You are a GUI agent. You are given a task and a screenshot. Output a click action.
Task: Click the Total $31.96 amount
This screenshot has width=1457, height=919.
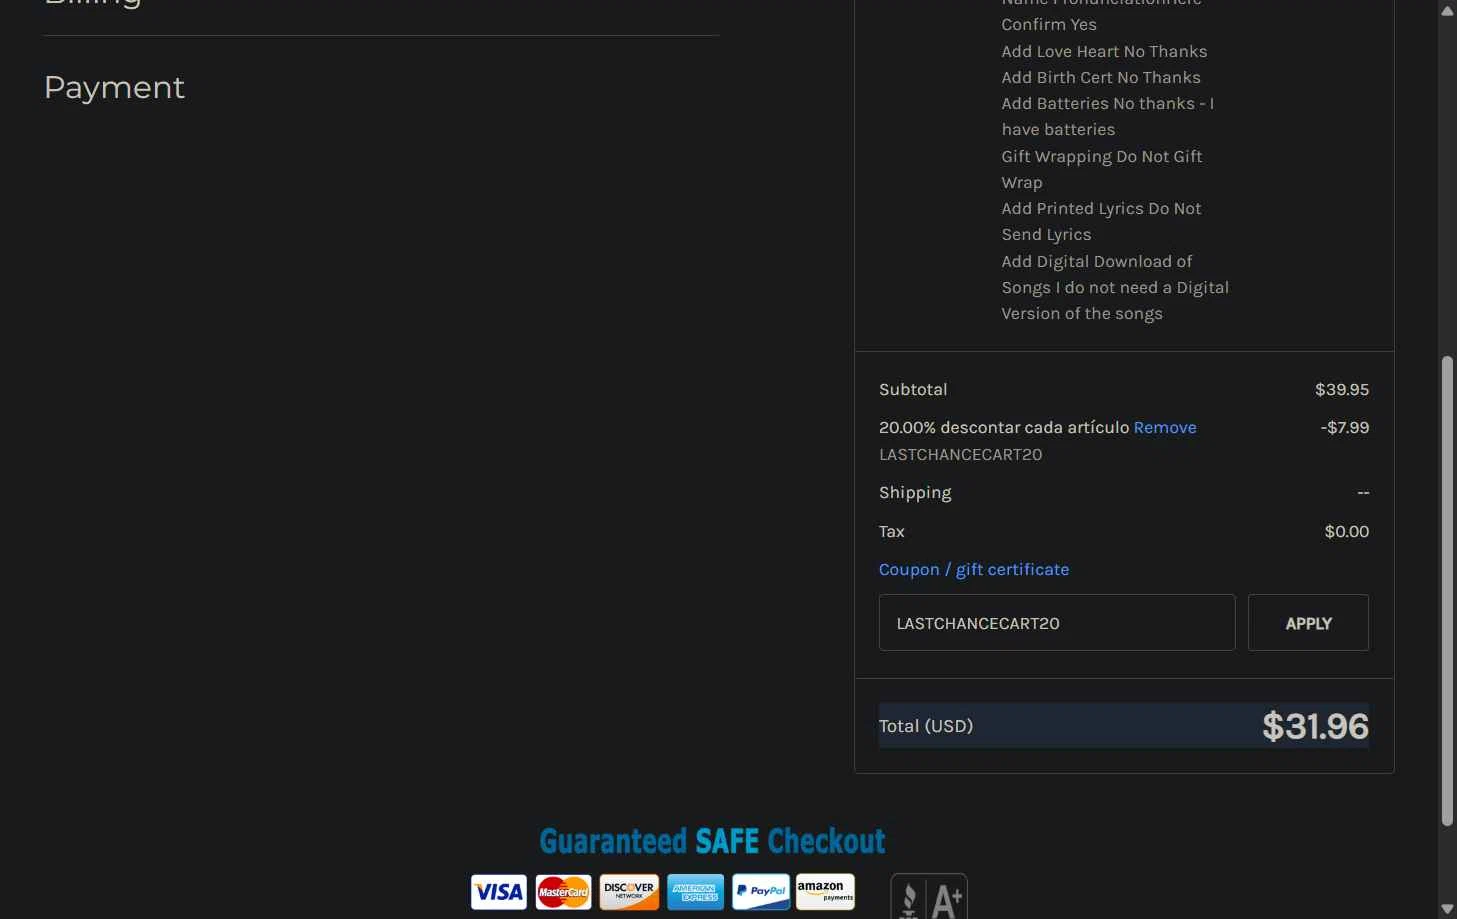(x=1315, y=726)
